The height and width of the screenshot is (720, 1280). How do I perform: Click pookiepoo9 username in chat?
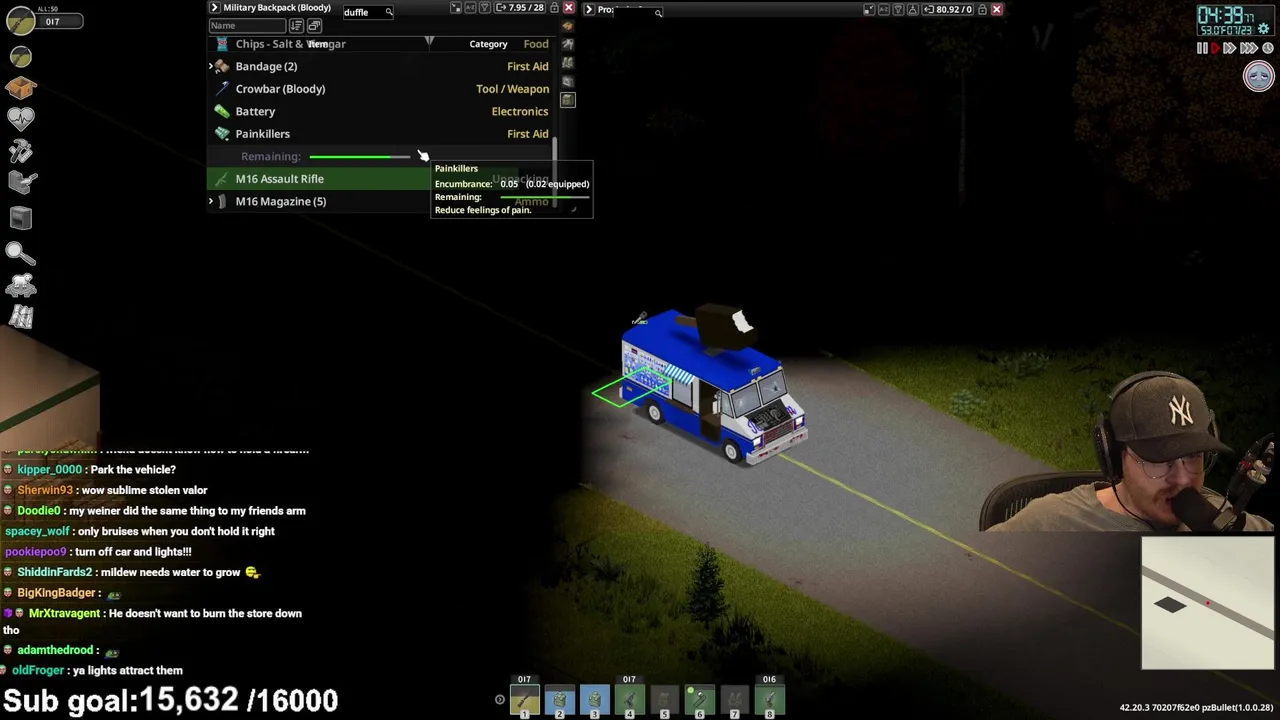coord(36,552)
